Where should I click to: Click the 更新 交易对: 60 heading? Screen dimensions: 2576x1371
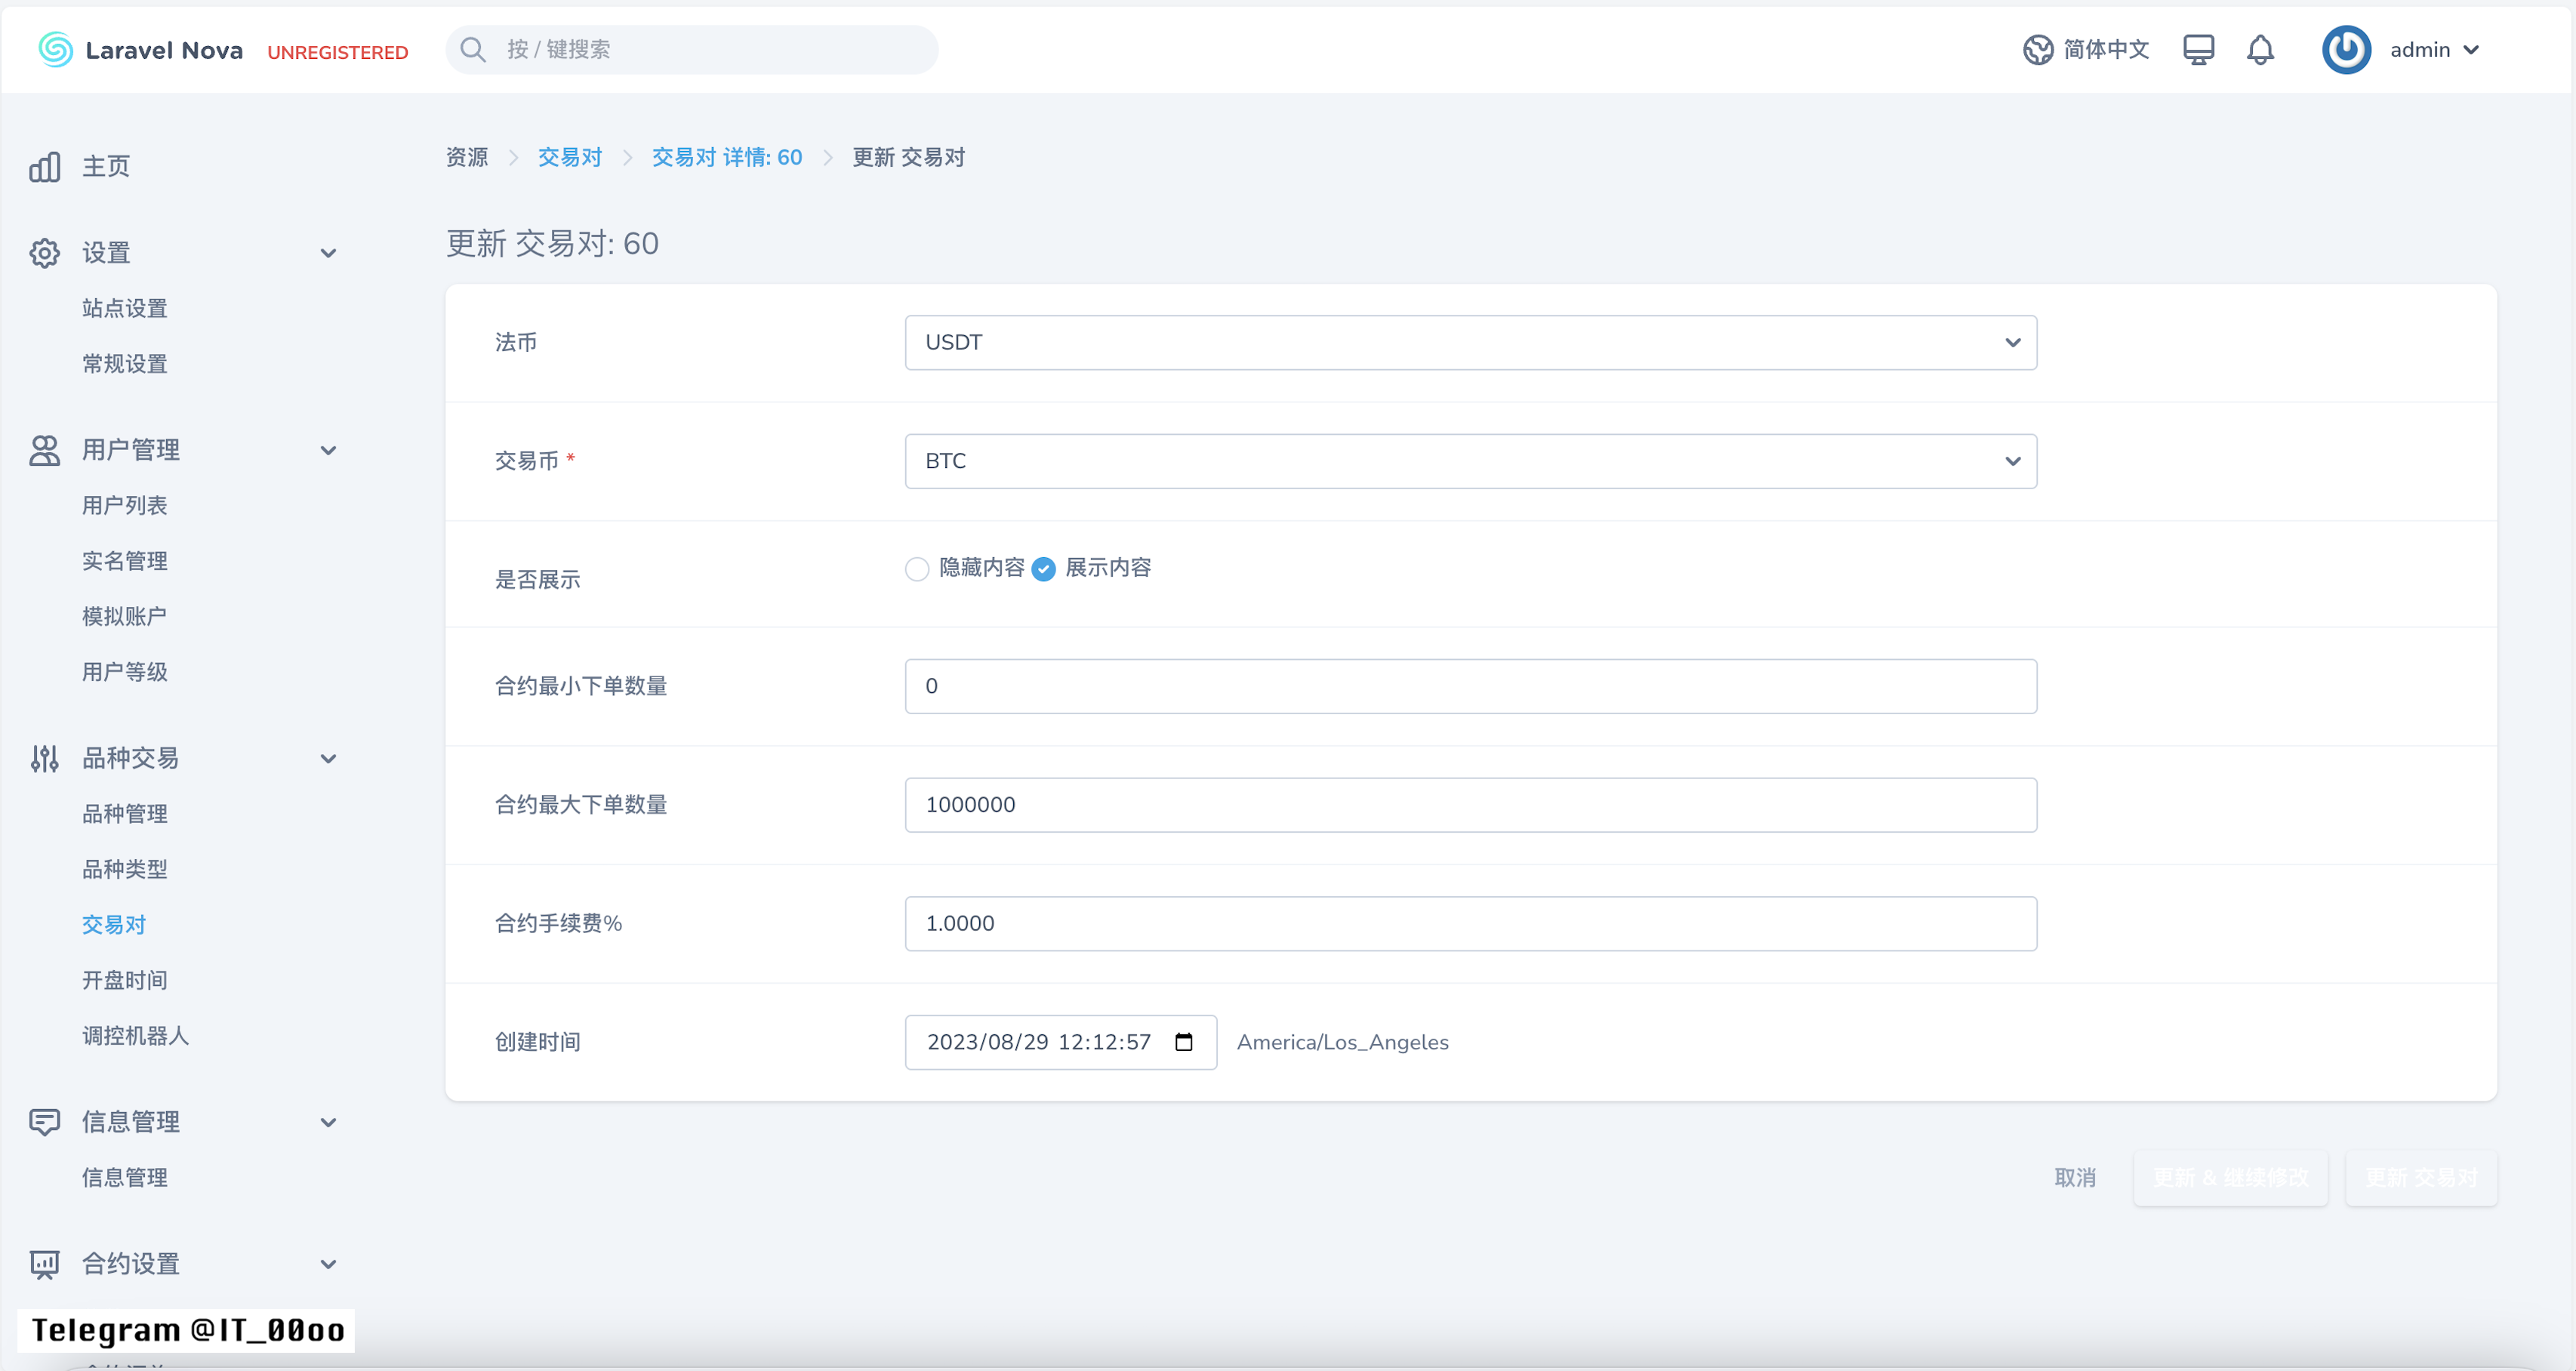pyautogui.click(x=552, y=243)
